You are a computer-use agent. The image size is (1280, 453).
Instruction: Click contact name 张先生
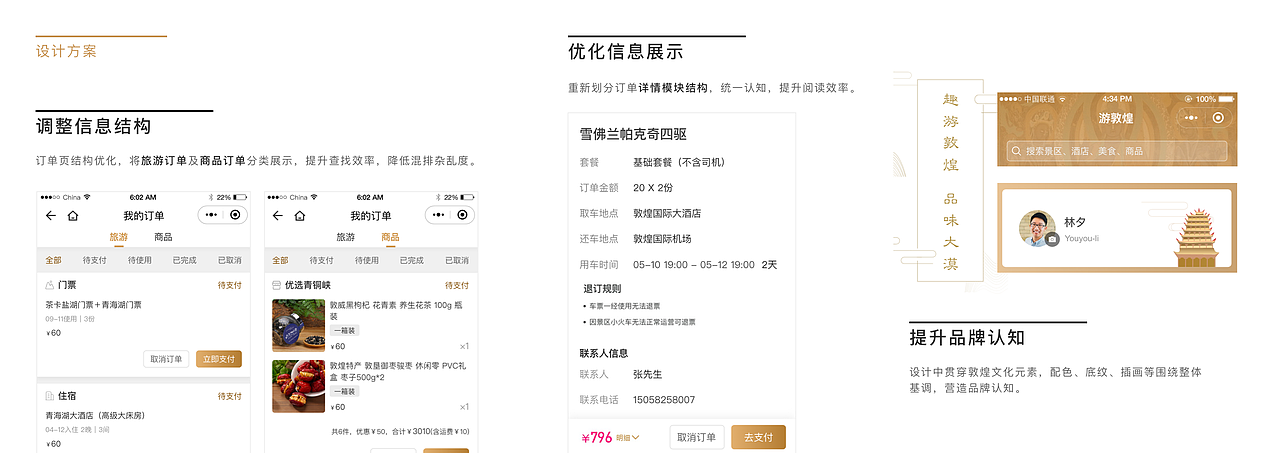click(648, 374)
